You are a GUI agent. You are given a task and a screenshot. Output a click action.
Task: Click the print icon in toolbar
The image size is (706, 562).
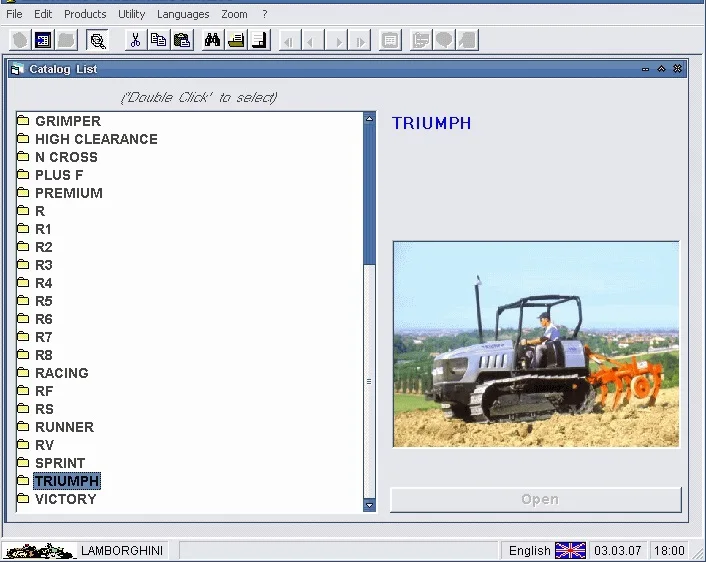[x=236, y=41]
